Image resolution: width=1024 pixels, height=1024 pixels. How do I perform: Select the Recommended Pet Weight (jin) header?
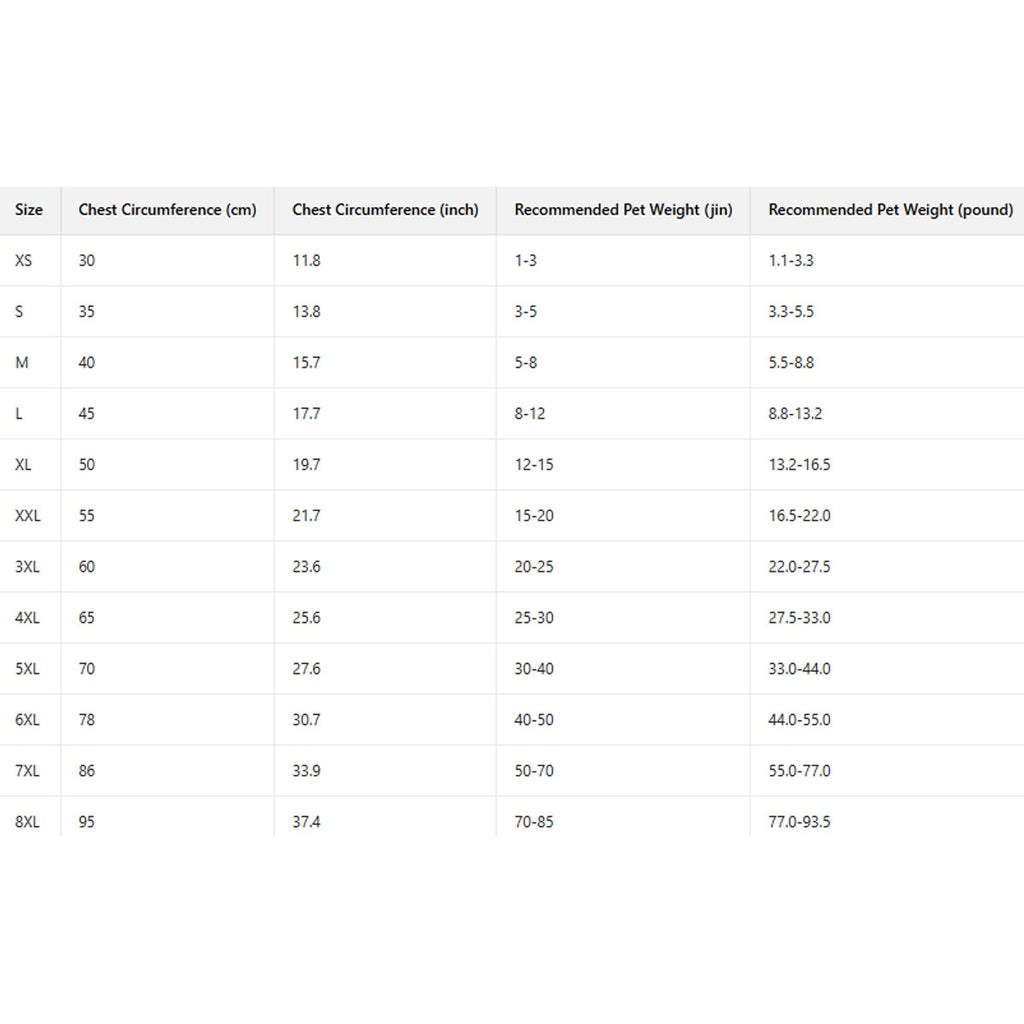coord(623,210)
